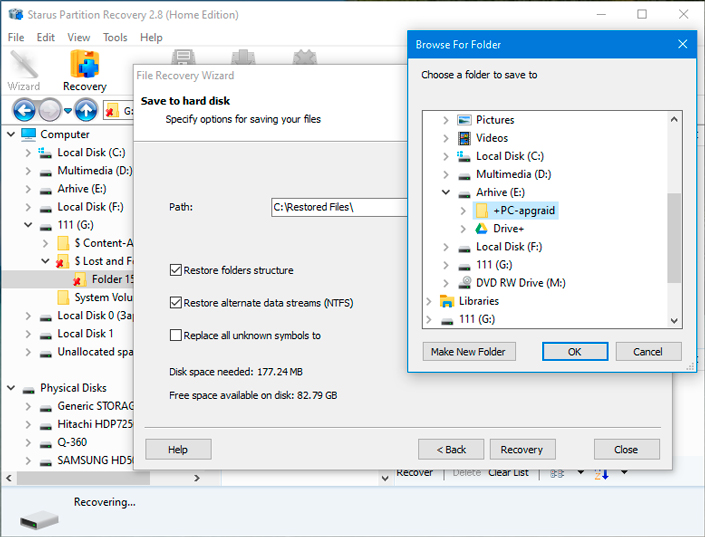The image size is (705, 537).
Task: Enable Replace all unknown symbols to
Action: [176, 336]
